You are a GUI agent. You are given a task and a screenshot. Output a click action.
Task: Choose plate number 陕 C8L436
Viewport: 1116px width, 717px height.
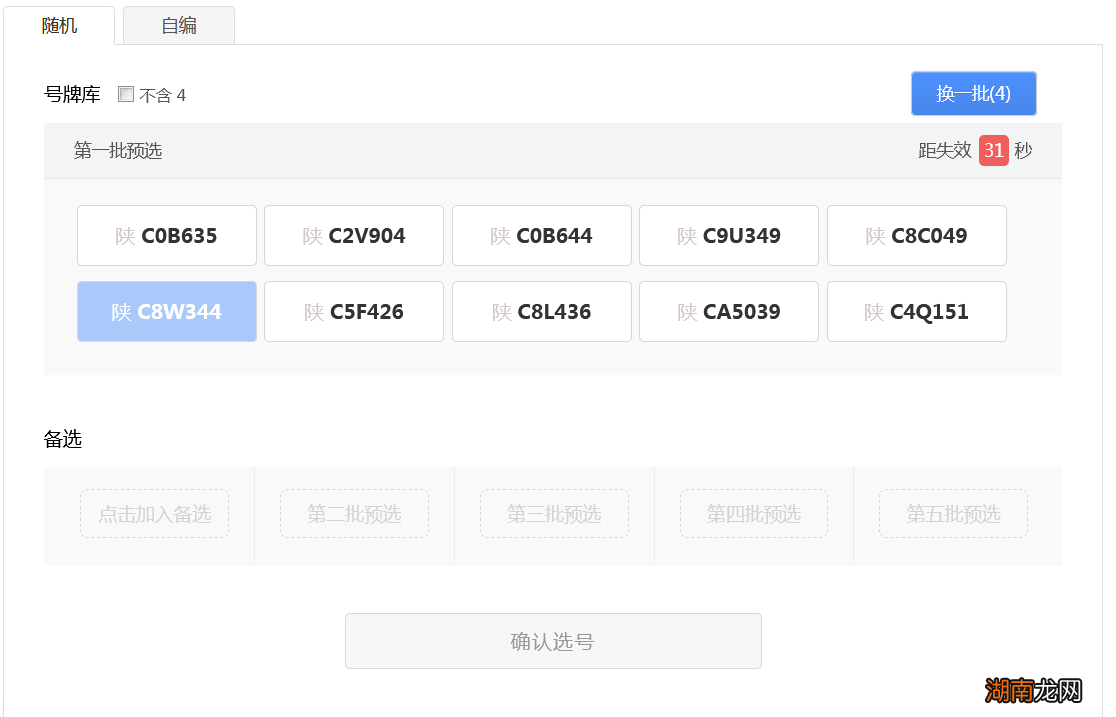(x=542, y=312)
